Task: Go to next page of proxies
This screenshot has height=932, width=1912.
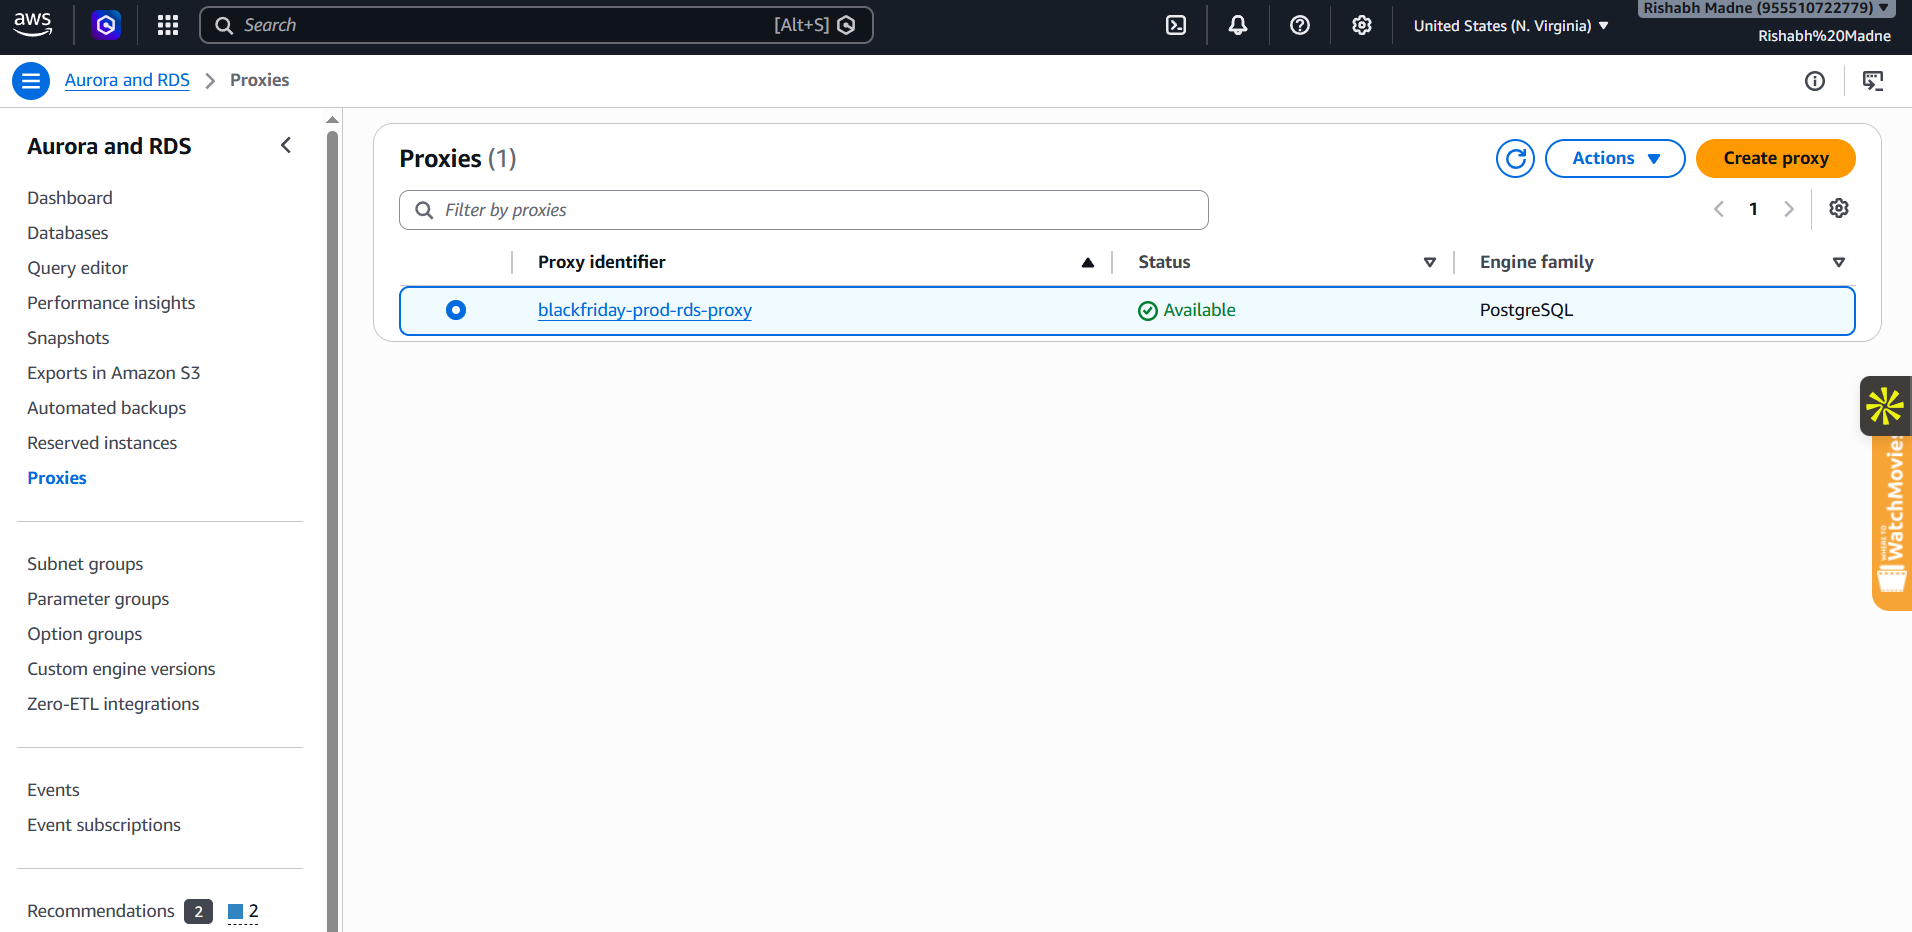Action: point(1789,209)
